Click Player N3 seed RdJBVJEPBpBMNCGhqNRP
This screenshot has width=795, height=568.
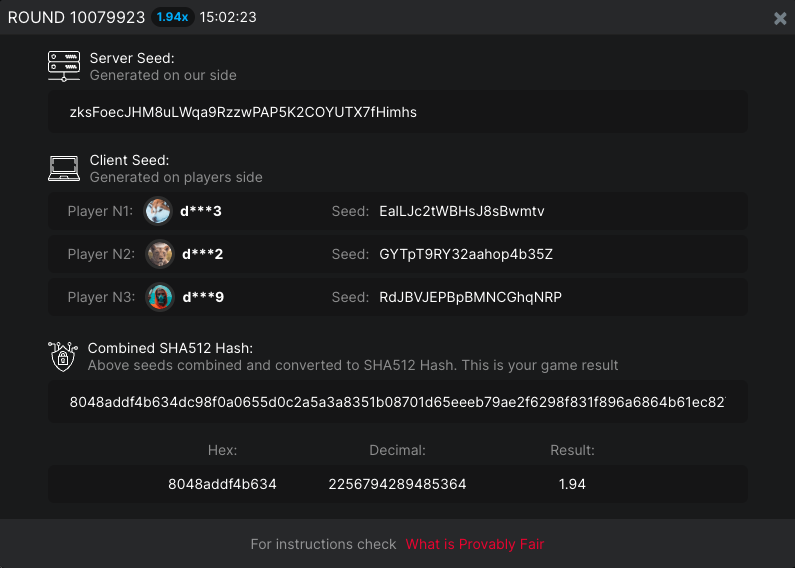pos(470,297)
